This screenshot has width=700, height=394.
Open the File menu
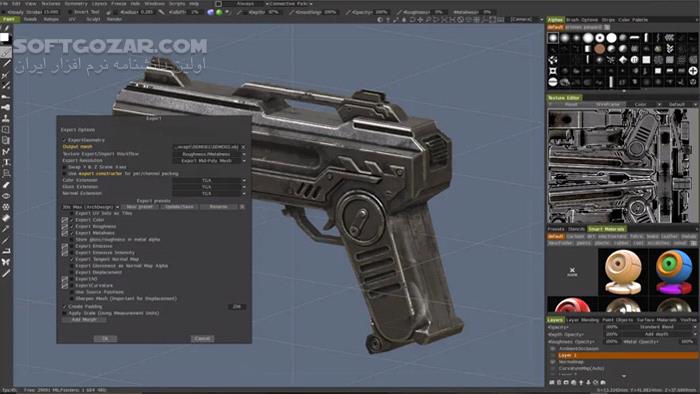[4, 4]
